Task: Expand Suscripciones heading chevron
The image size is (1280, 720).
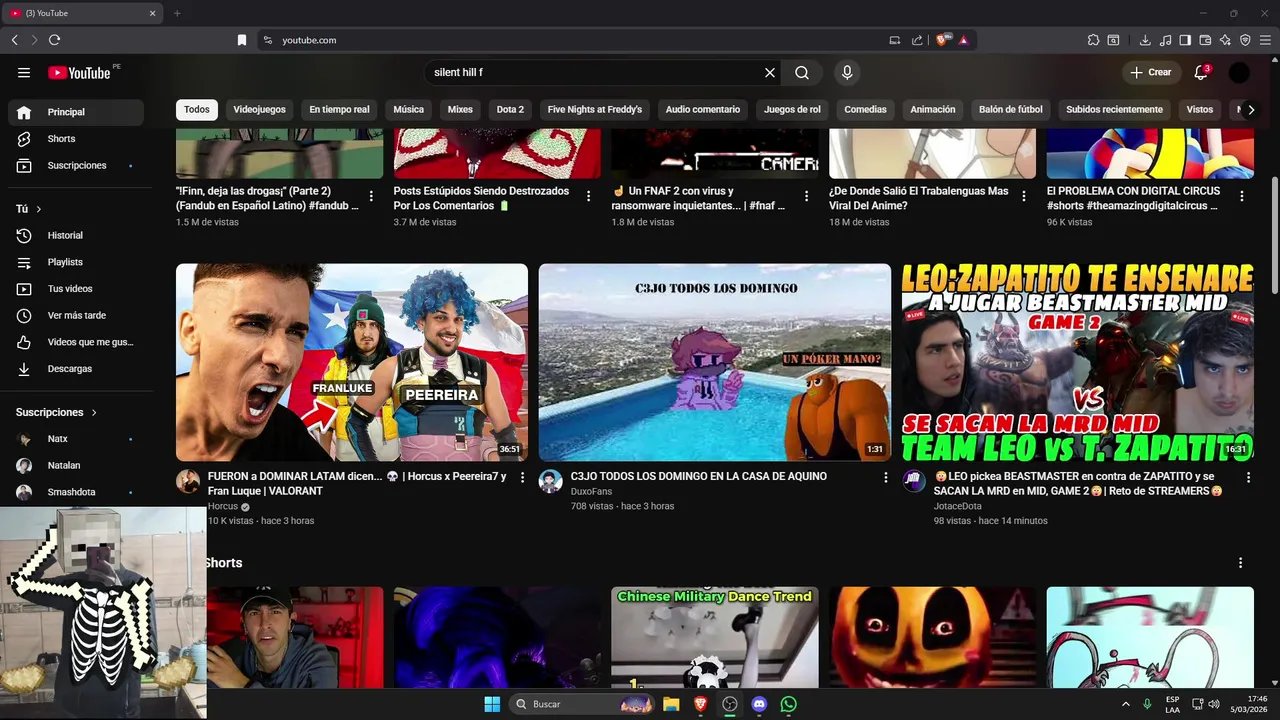Action: [x=94, y=412]
